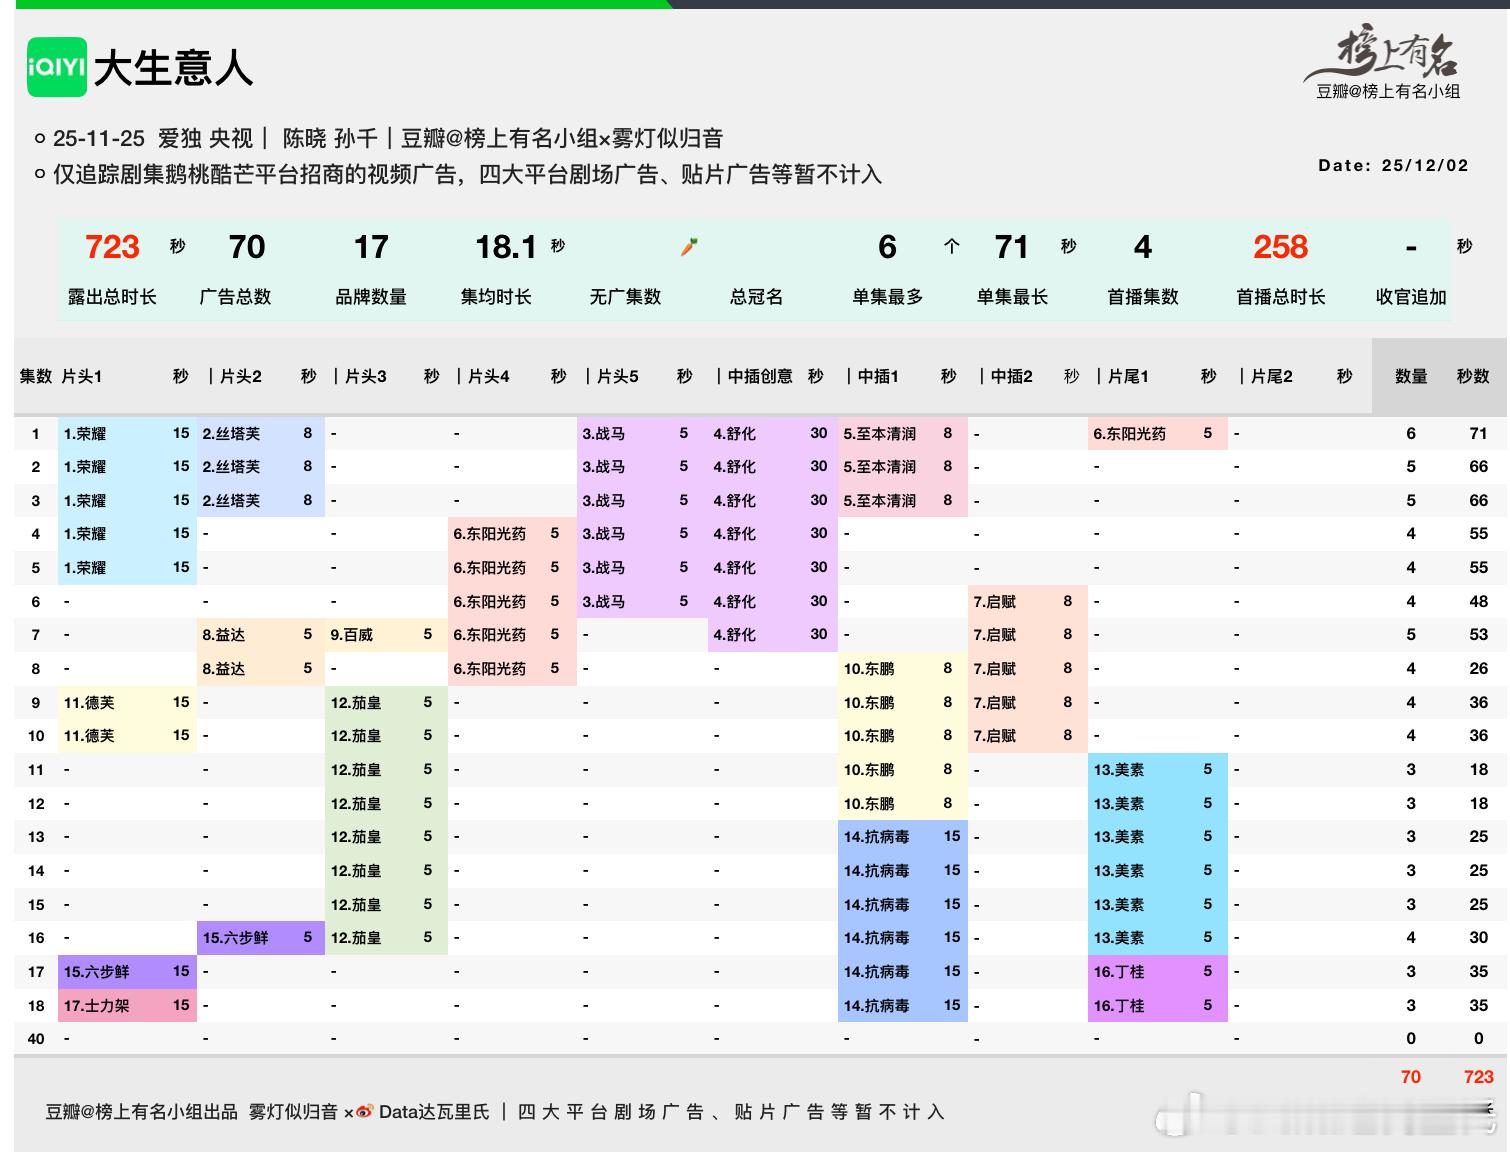This screenshot has width=1510, height=1152.
Task: Click 6.东阳光药 in the 片尾1 column
Action: pyautogui.click(x=1130, y=434)
